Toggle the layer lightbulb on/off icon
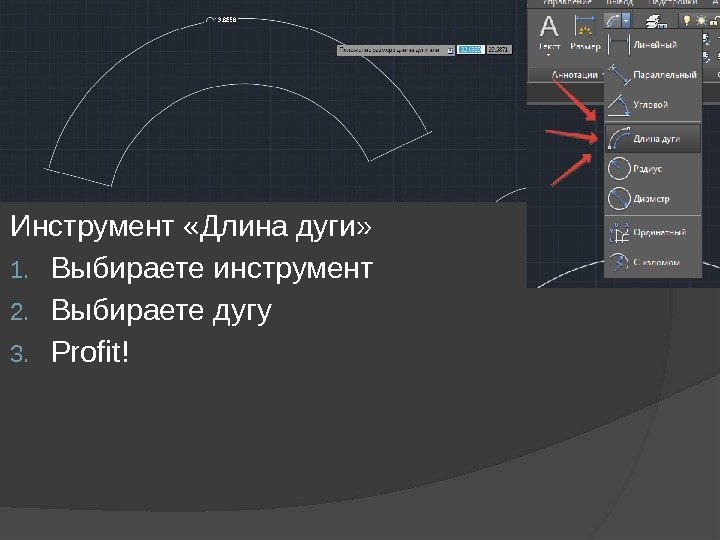The image size is (720, 540). 687,21
